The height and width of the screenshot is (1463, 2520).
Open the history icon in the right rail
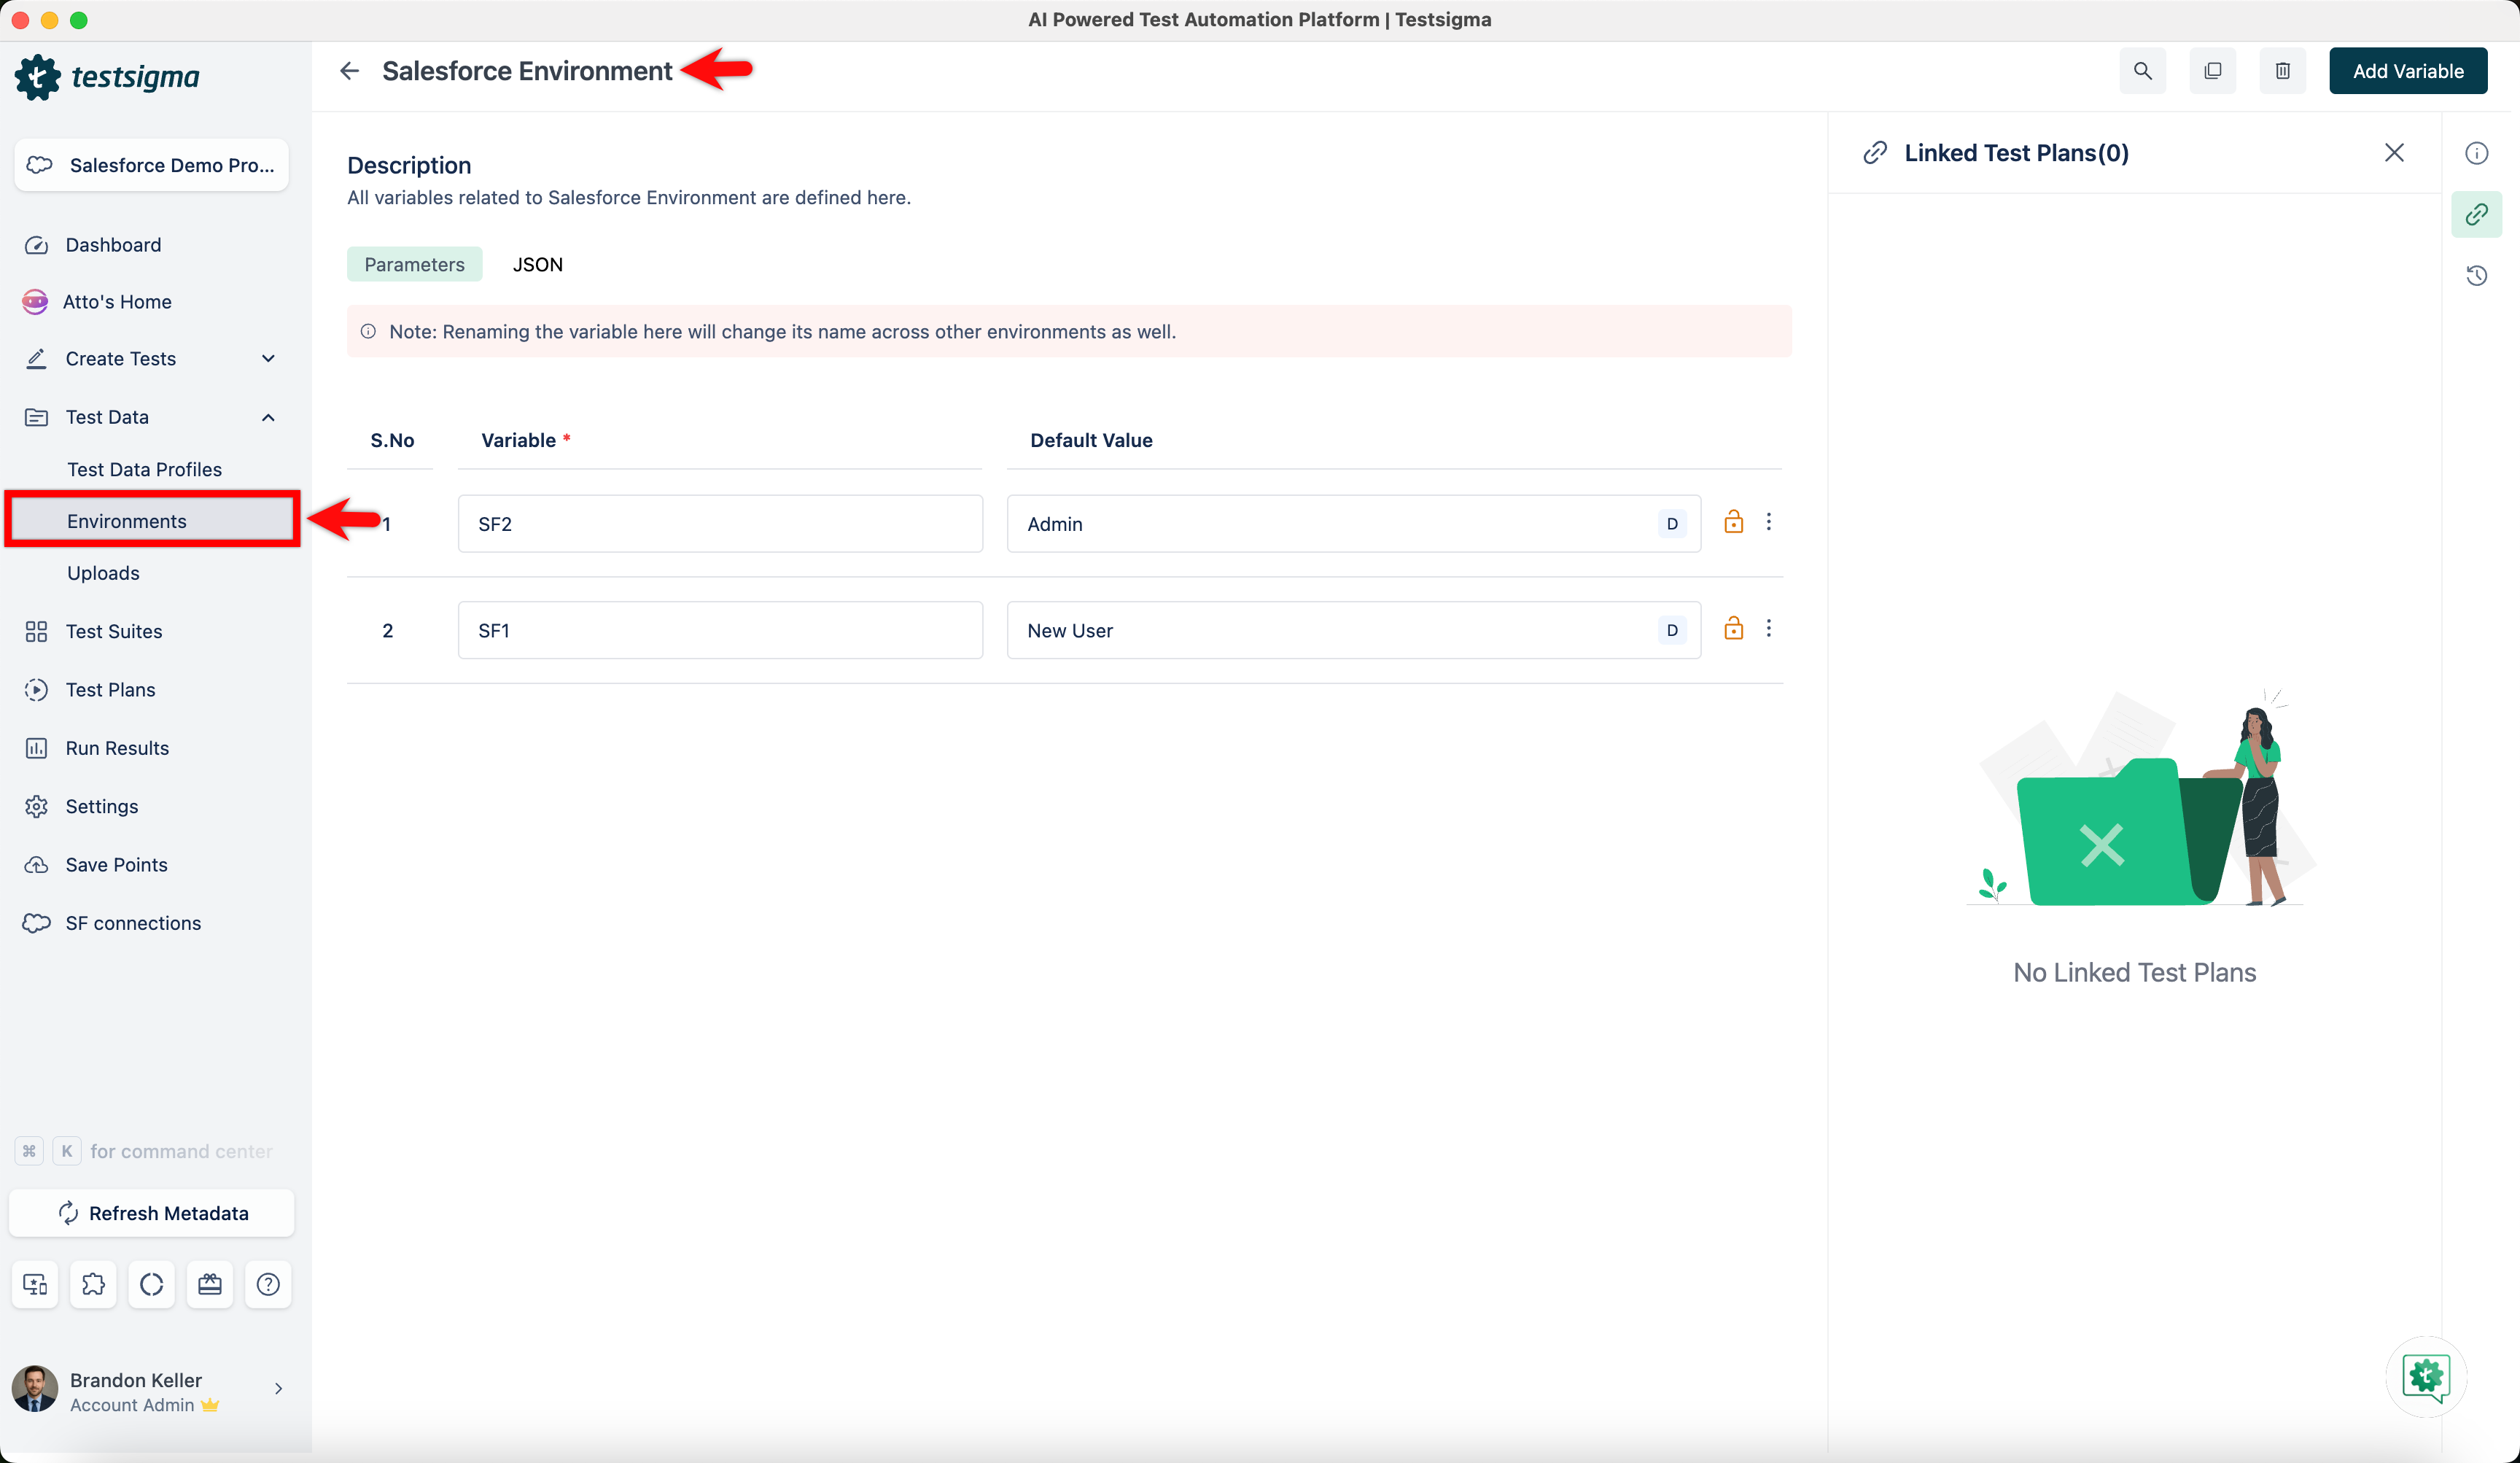tap(2476, 275)
